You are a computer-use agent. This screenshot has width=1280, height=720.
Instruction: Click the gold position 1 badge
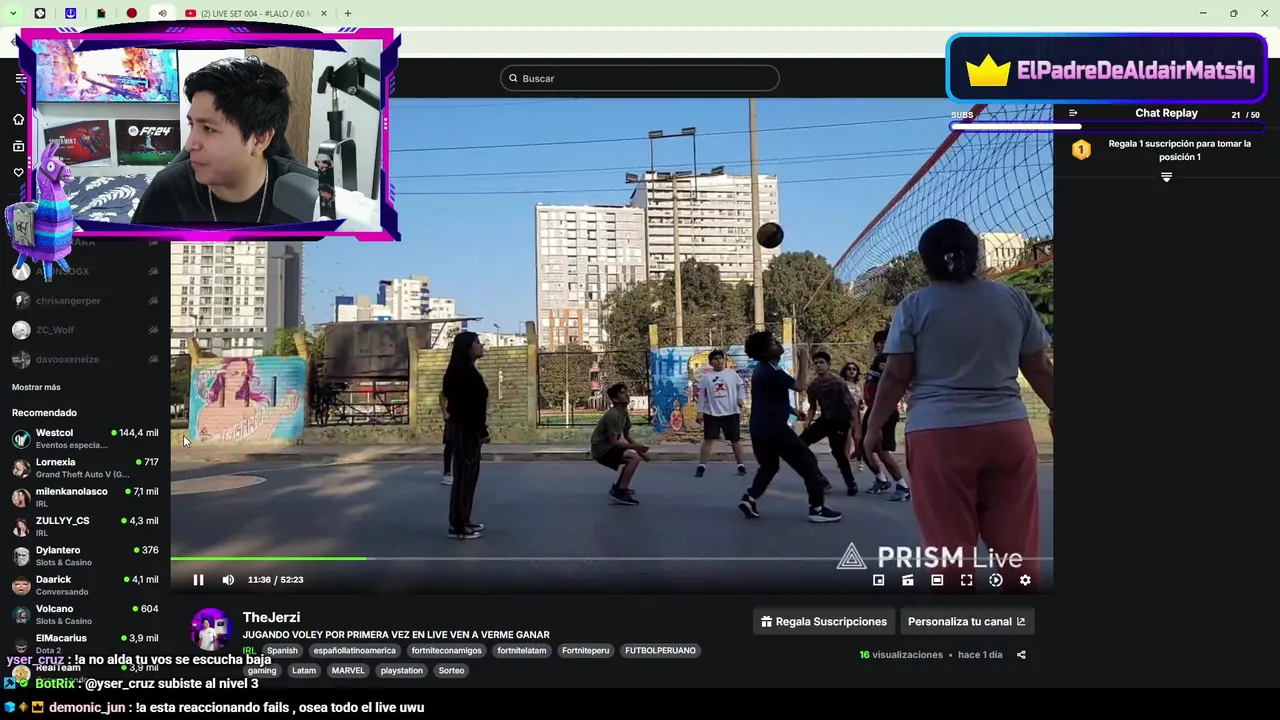1081,149
